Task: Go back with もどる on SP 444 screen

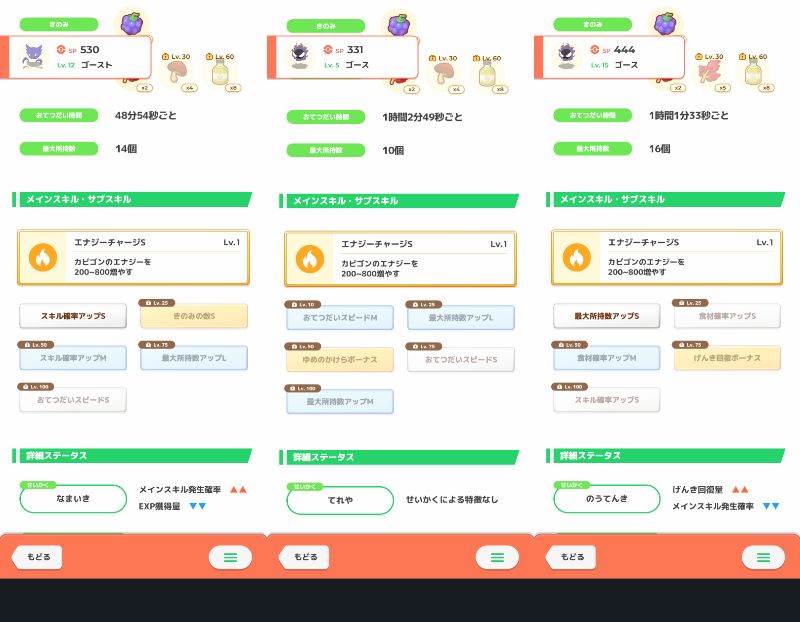Action: [x=571, y=557]
